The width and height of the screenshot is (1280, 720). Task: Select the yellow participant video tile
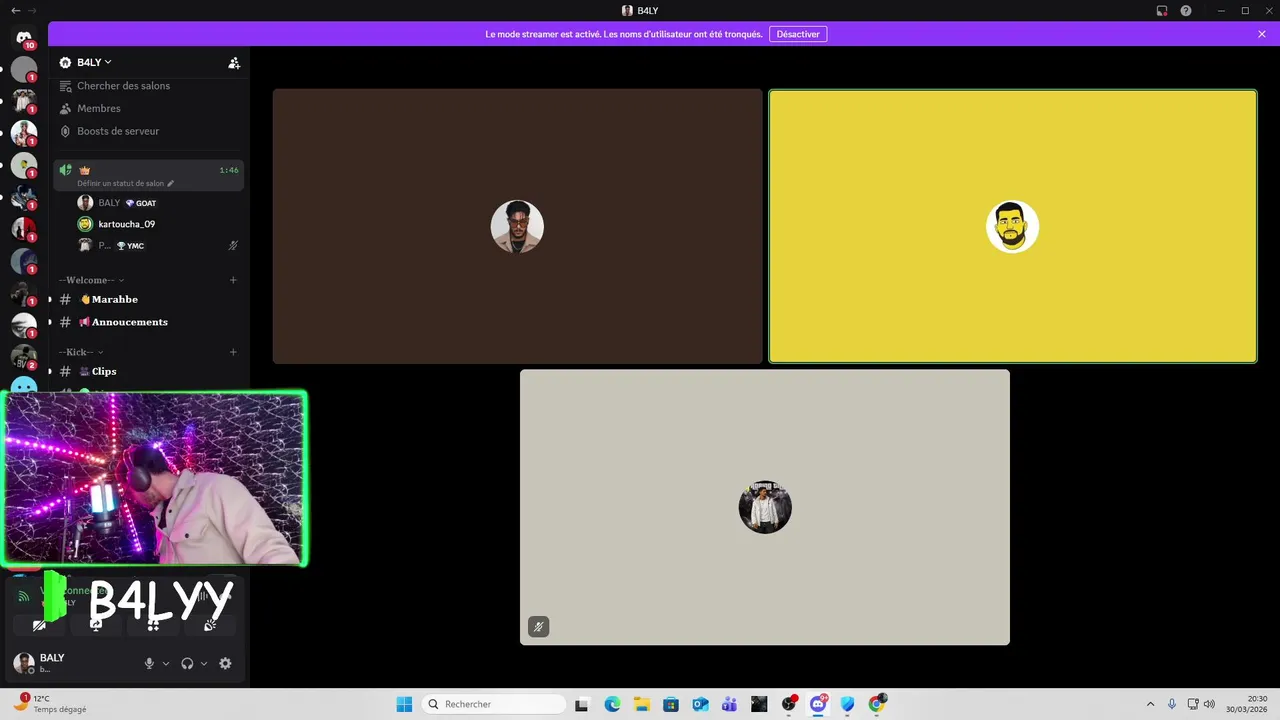pos(1012,226)
